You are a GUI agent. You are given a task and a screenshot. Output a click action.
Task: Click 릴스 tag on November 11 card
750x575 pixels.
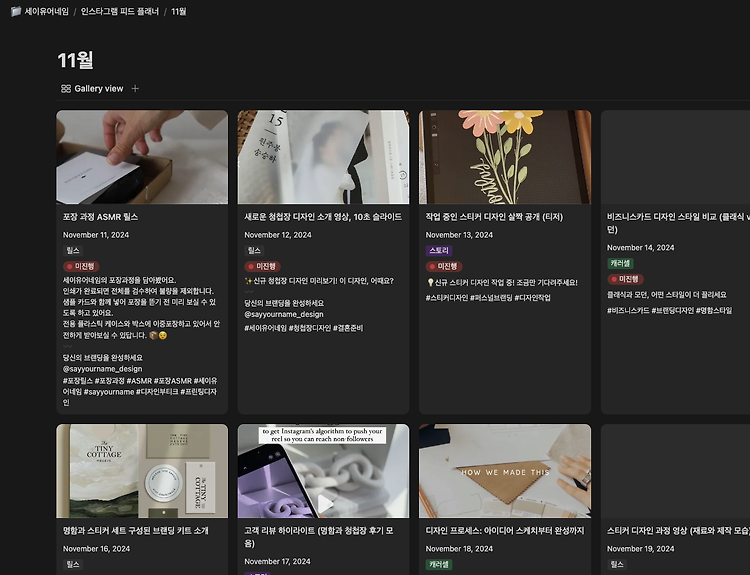[x=73, y=251]
